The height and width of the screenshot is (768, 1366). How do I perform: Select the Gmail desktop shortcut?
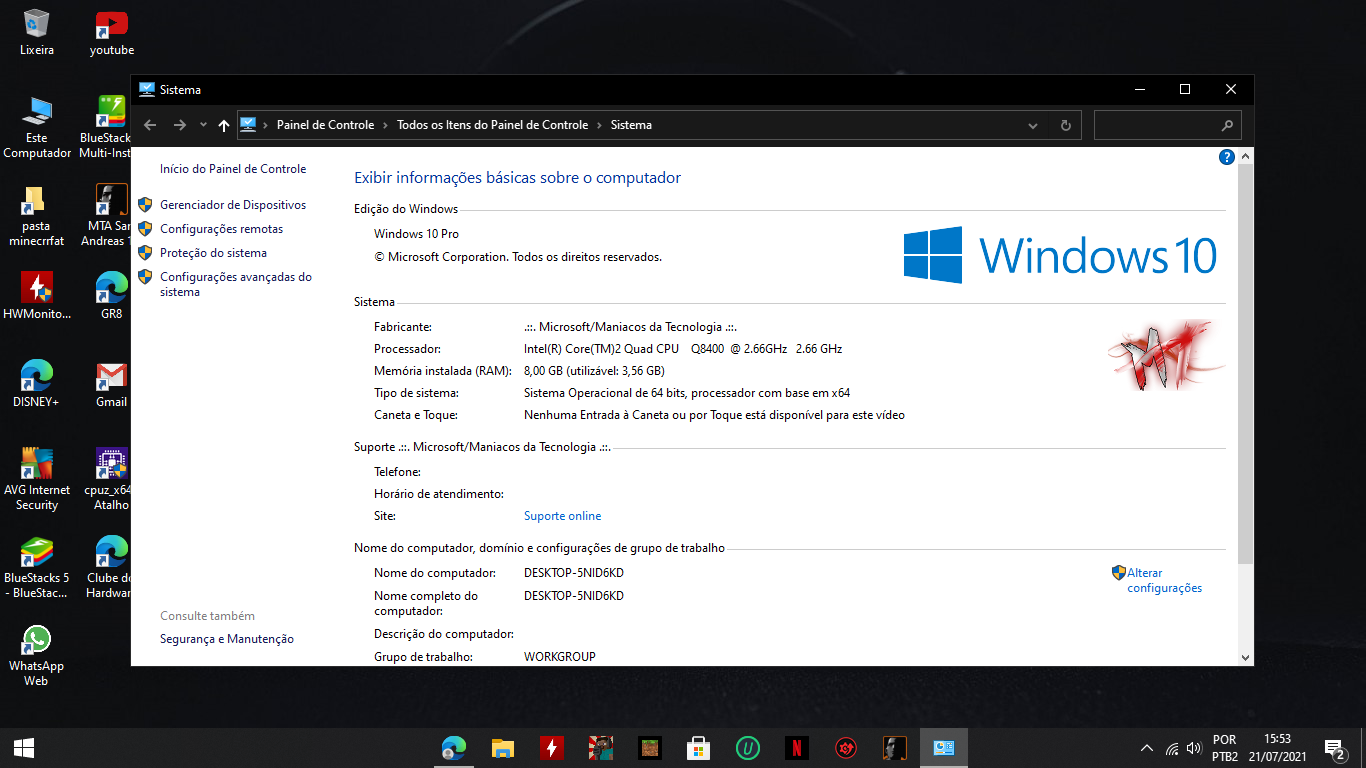click(111, 384)
